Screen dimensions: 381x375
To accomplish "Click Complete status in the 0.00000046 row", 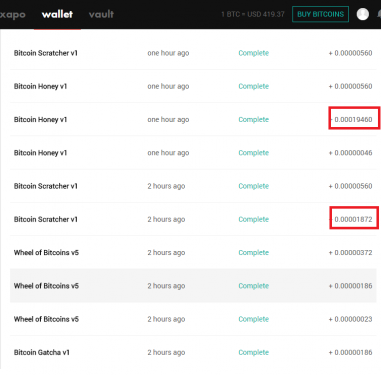I will pos(254,153).
